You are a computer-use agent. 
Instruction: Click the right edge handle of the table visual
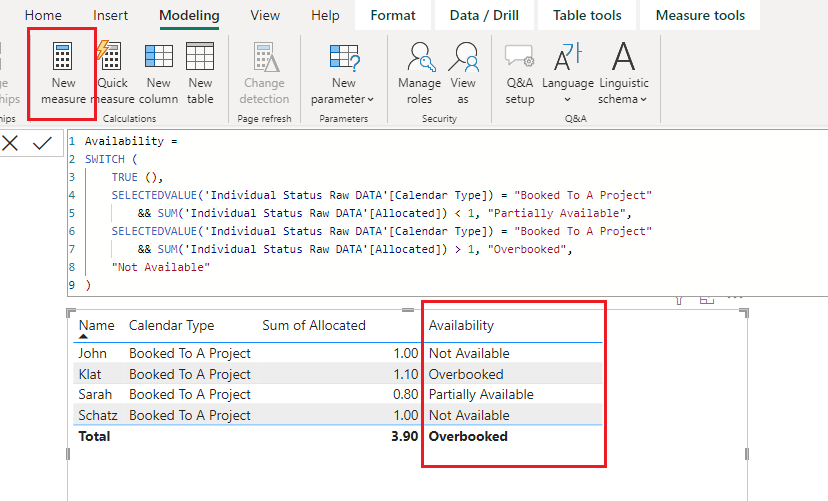[747, 454]
